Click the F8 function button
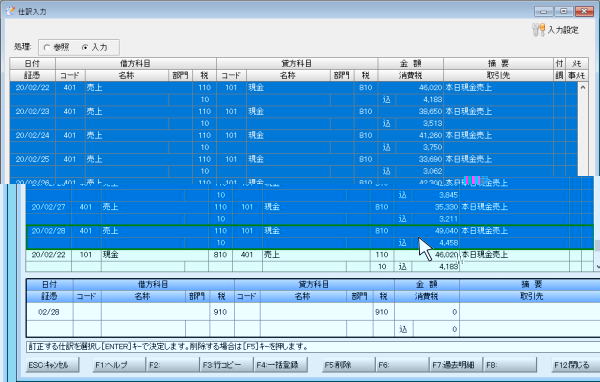 tap(510, 365)
